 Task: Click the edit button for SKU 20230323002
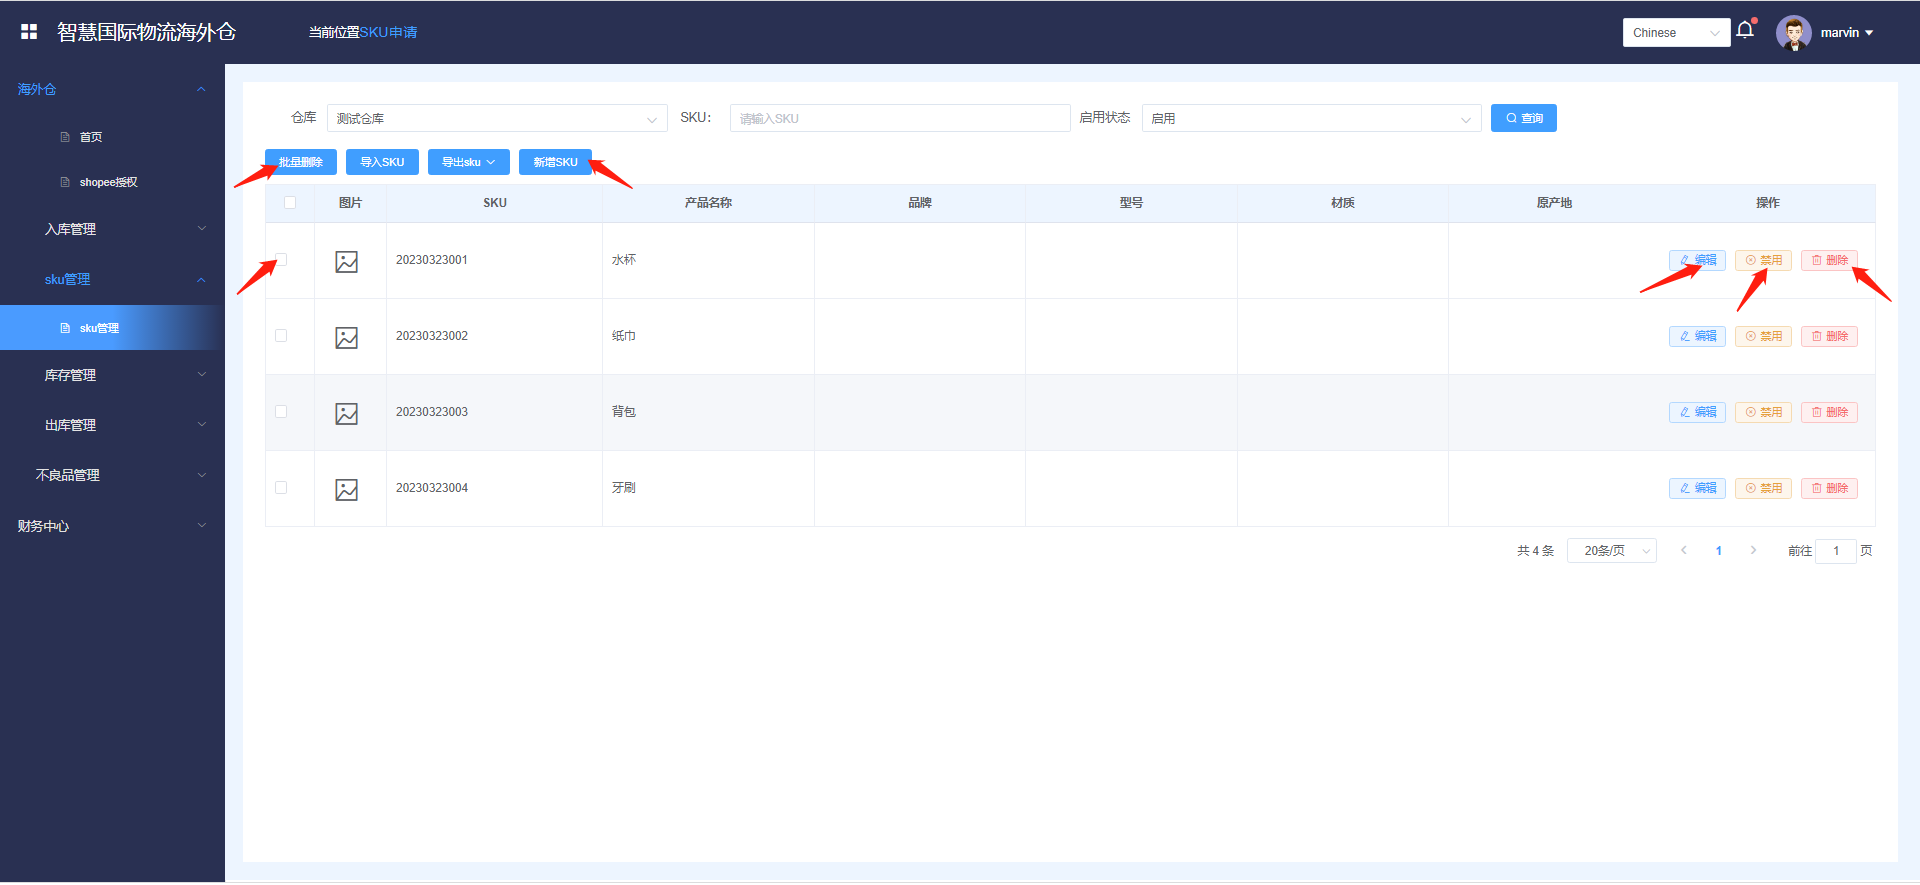(x=1697, y=336)
